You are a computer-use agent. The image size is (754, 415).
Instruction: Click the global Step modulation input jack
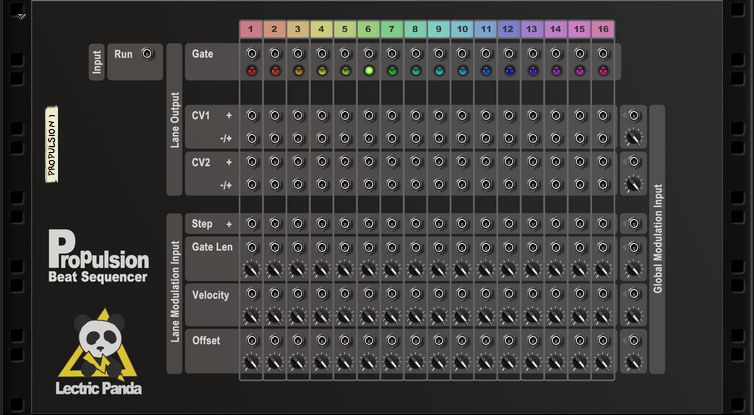coord(634,224)
